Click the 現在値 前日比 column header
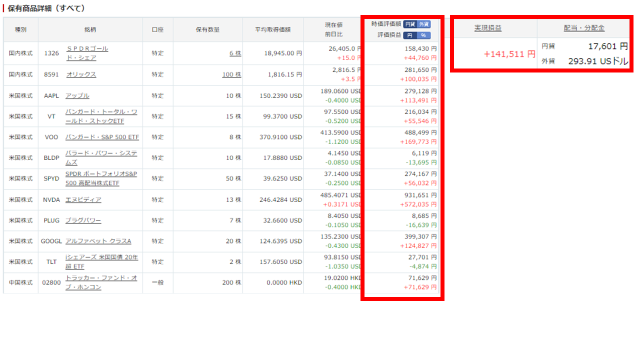Screen dimensions: 640x360 333,29
